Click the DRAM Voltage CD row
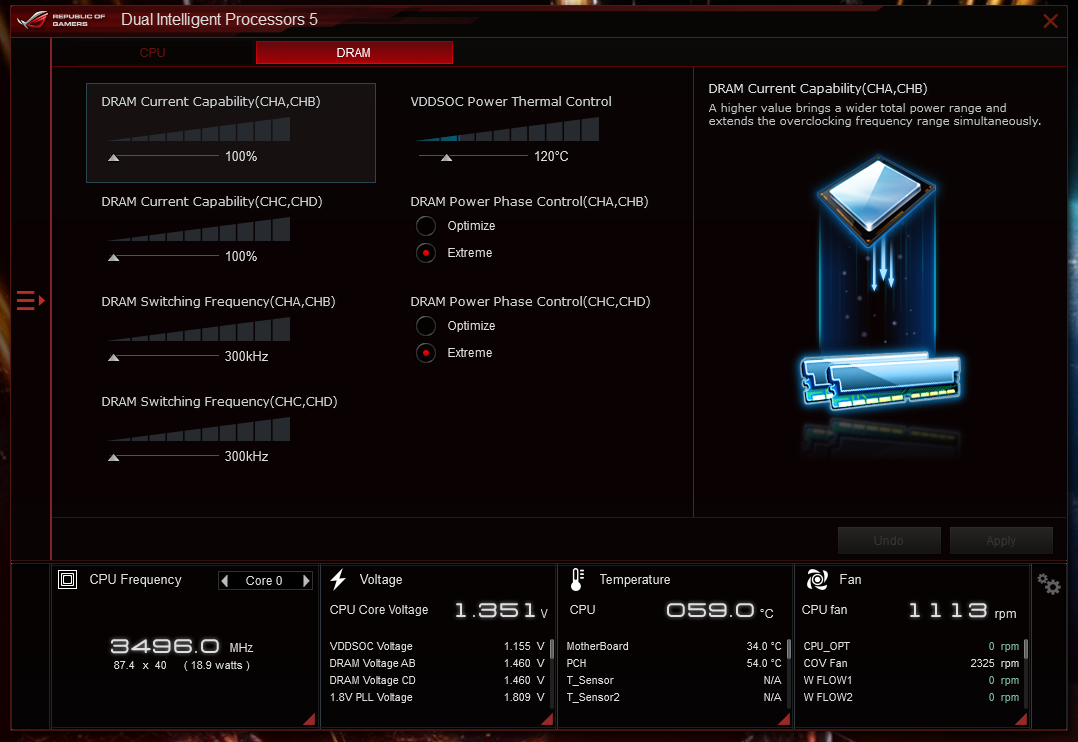The width and height of the screenshot is (1078, 742). 437,680
